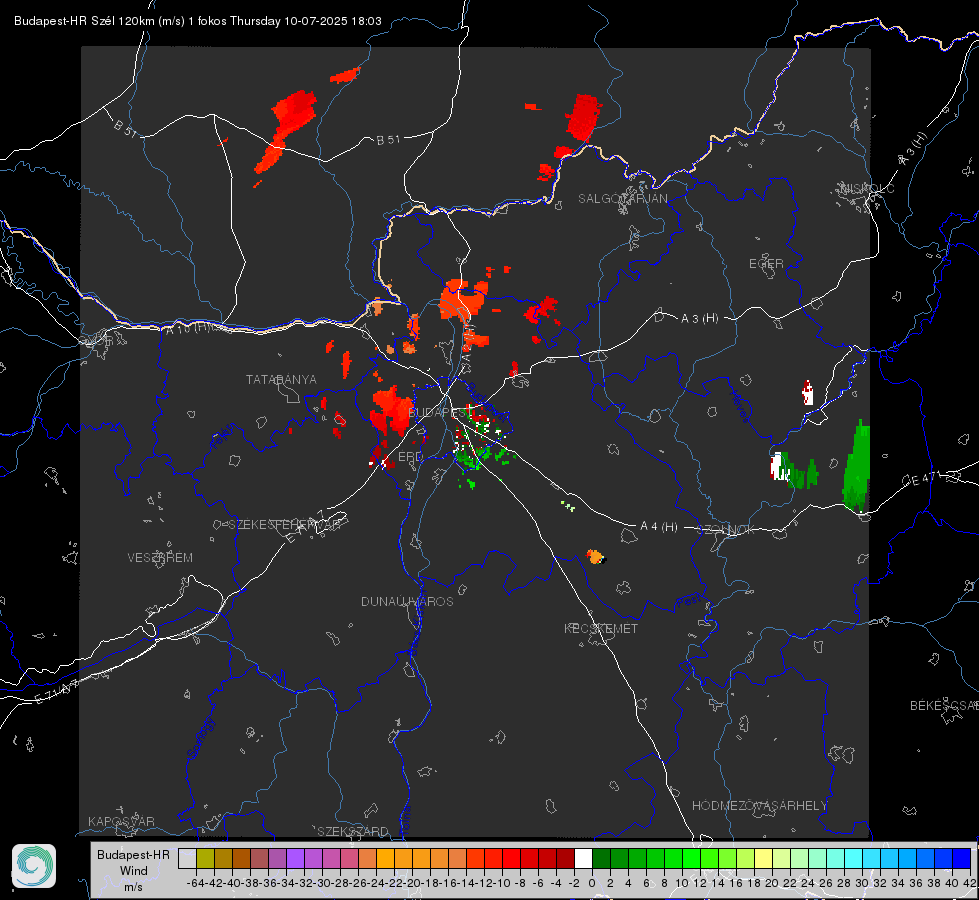
Task: Click the tall green echo at the map's eastern edge
Action: 857,466
